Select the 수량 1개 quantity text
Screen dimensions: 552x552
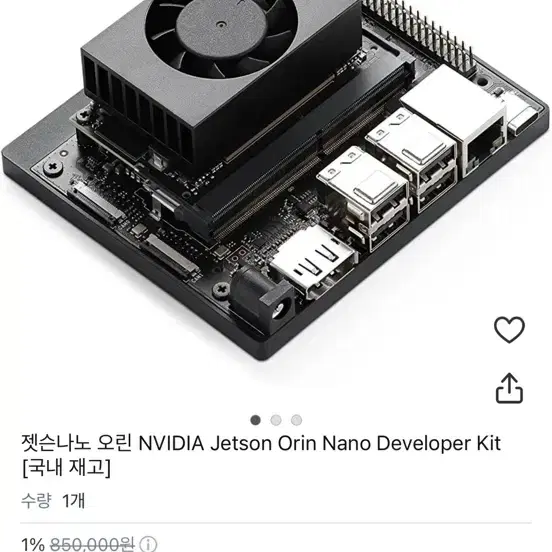[53, 500]
